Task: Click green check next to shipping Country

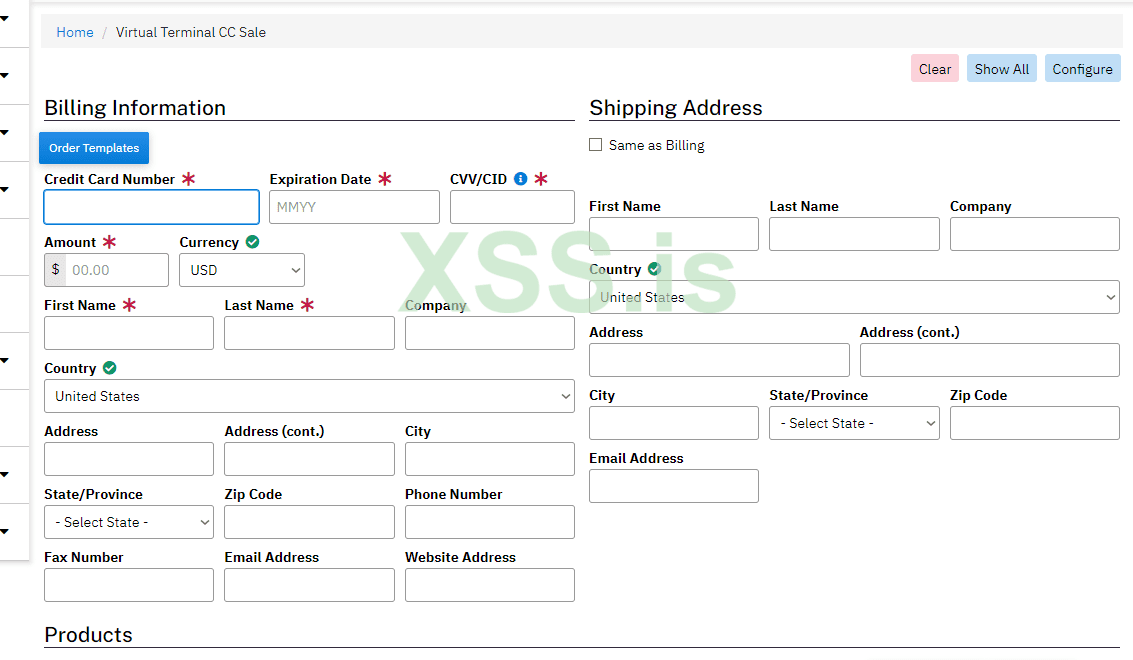Action: tap(654, 269)
